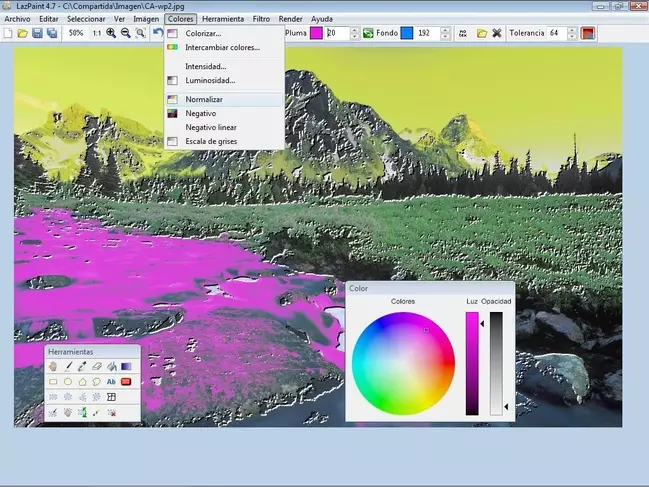Click Colorizar... menu entry
The image size is (649, 487).
click(204, 33)
